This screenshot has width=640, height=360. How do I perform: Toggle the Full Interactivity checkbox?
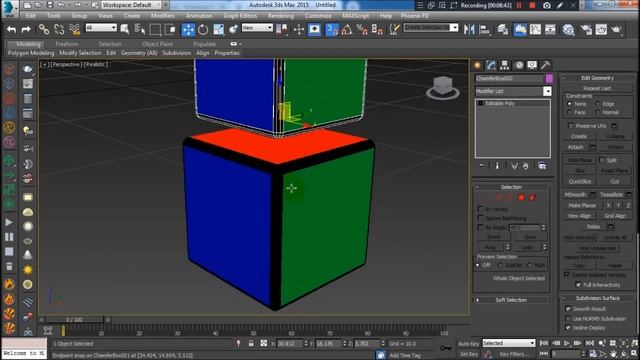pos(578,284)
